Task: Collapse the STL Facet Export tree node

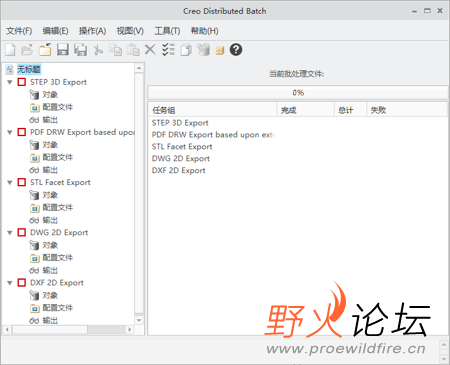Action: click(x=10, y=183)
